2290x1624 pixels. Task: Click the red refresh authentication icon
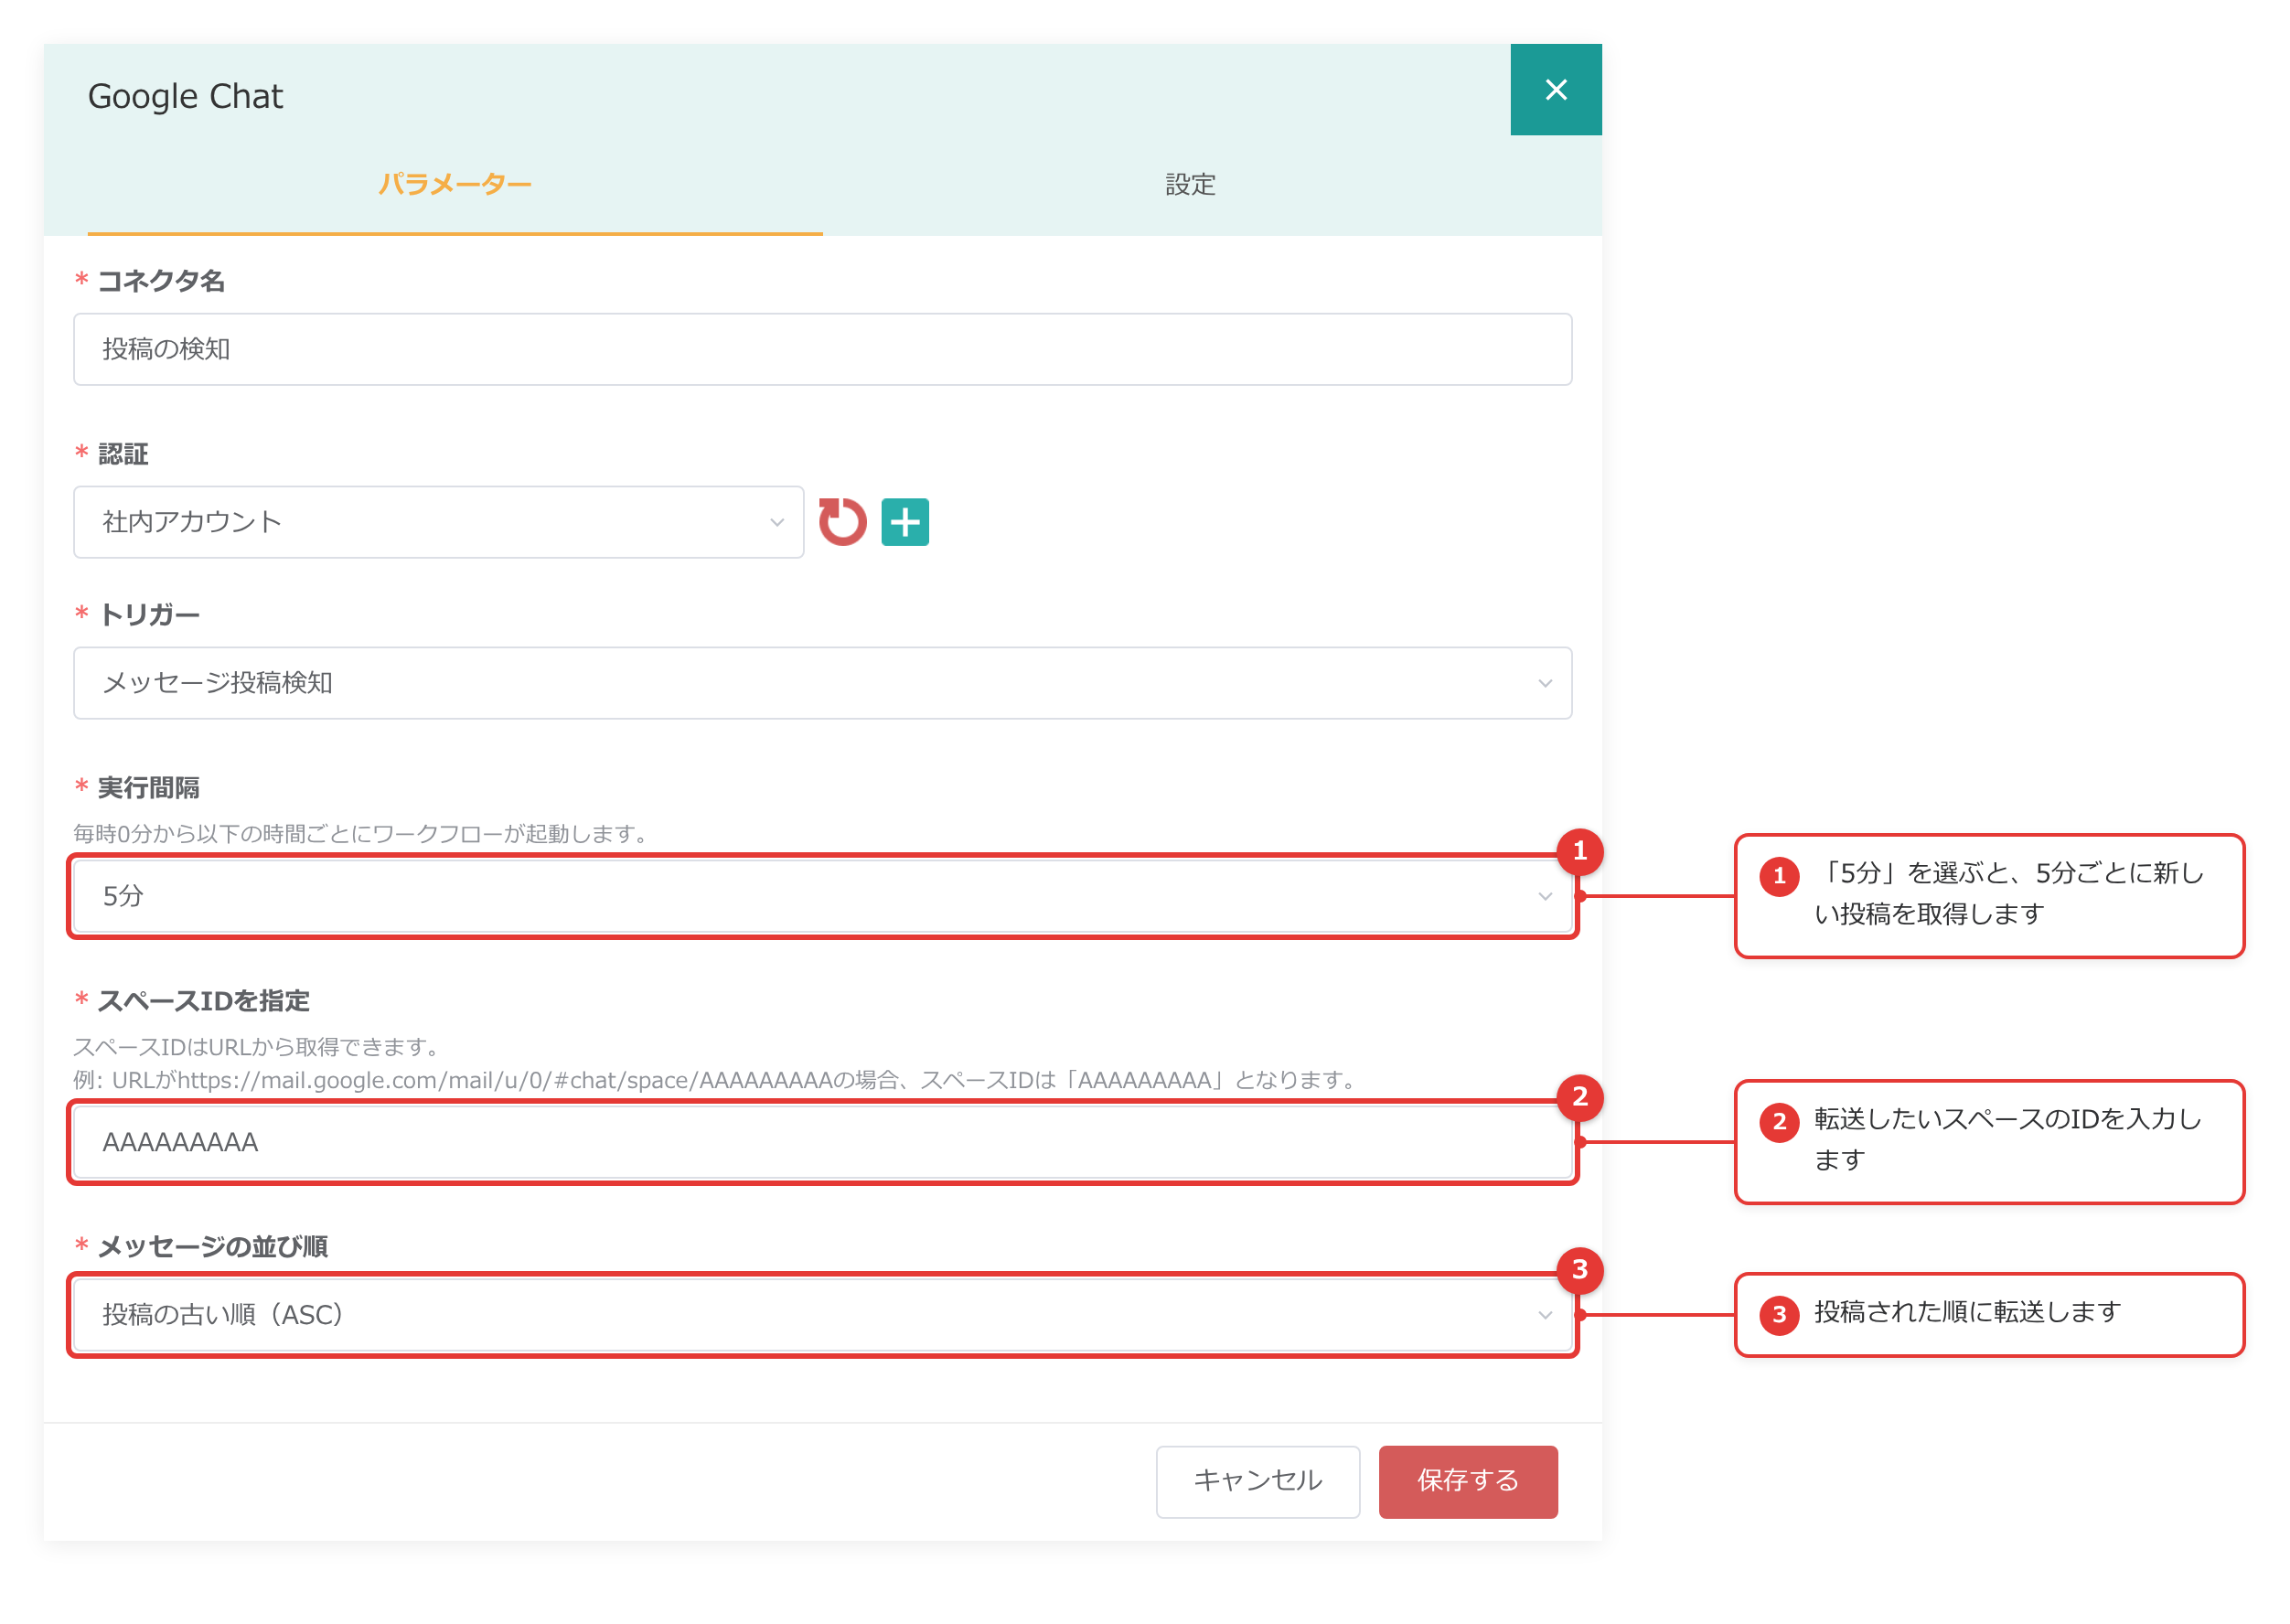[842, 522]
